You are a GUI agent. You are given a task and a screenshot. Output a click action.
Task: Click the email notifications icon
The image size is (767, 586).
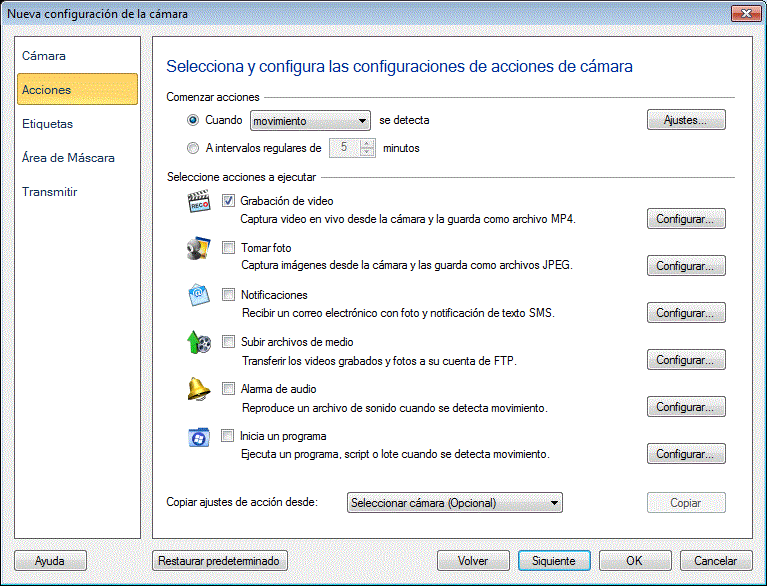pyautogui.click(x=198, y=297)
